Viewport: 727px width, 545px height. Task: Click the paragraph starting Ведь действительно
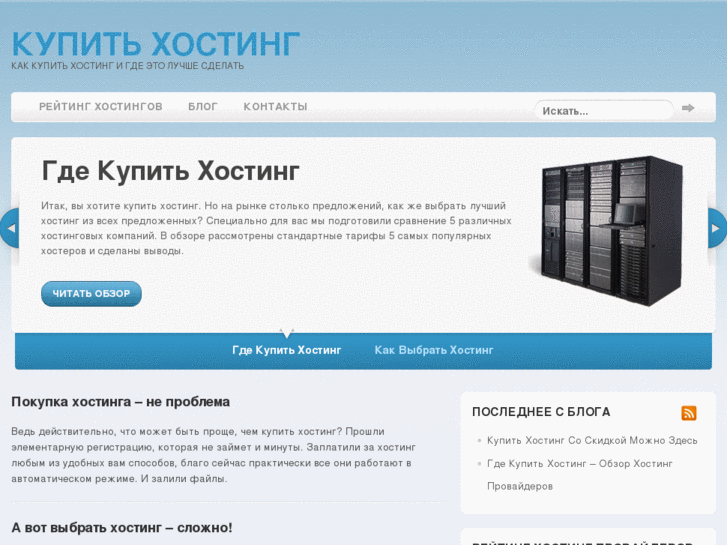[213, 455]
